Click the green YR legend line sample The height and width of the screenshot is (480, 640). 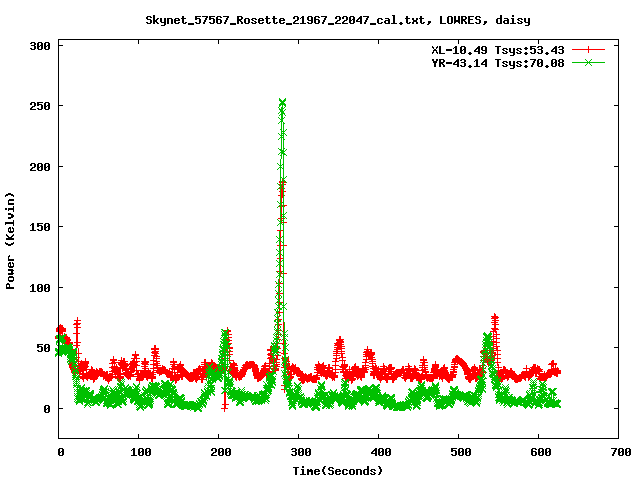pos(588,62)
